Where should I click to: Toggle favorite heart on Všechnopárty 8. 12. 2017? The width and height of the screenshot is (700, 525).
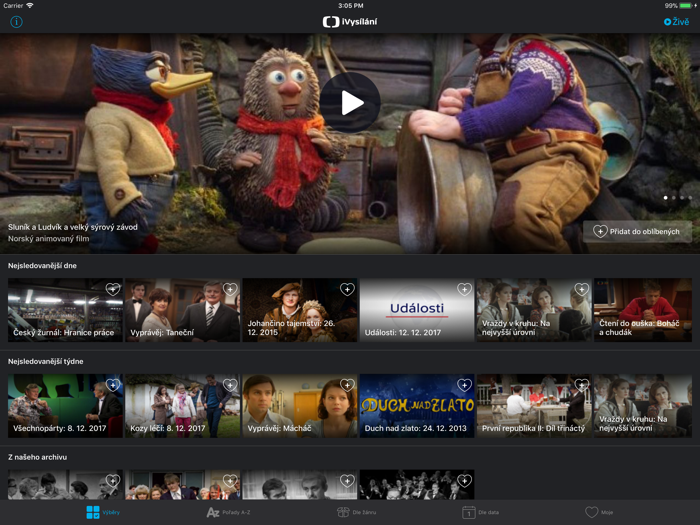click(113, 385)
